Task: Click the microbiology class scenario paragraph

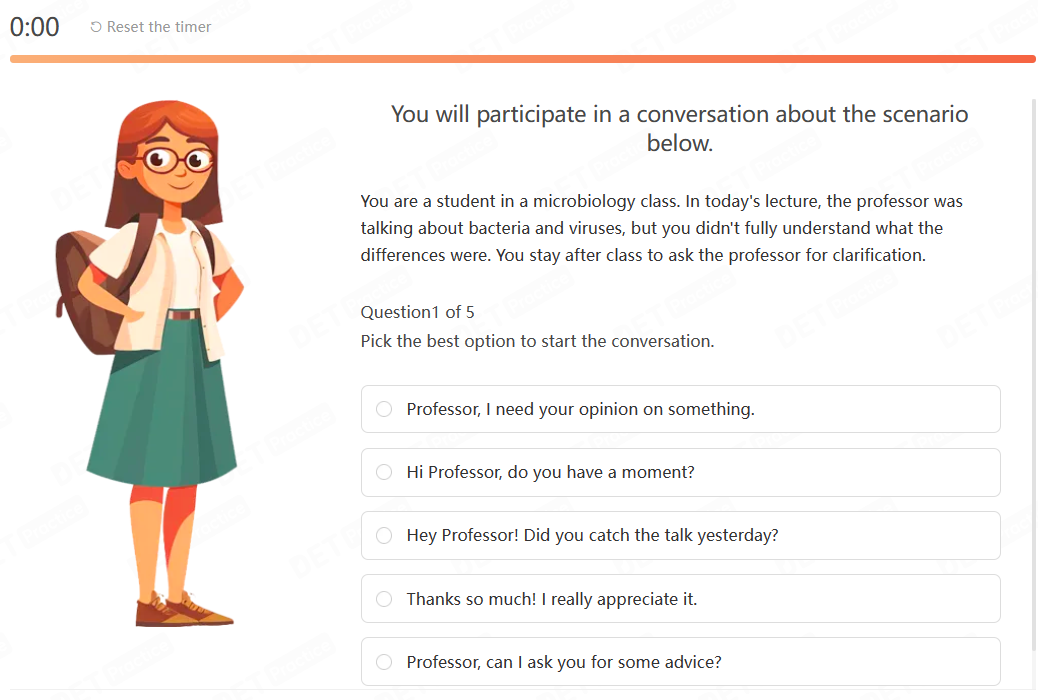Action: click(661, 228)
